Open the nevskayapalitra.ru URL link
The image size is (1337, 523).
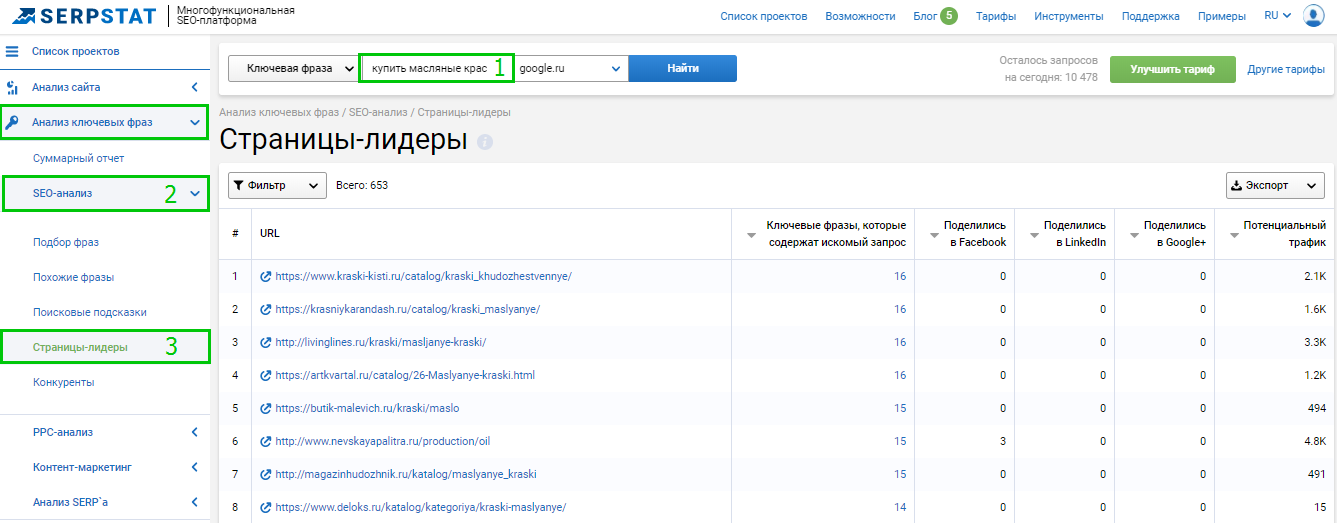382,441
